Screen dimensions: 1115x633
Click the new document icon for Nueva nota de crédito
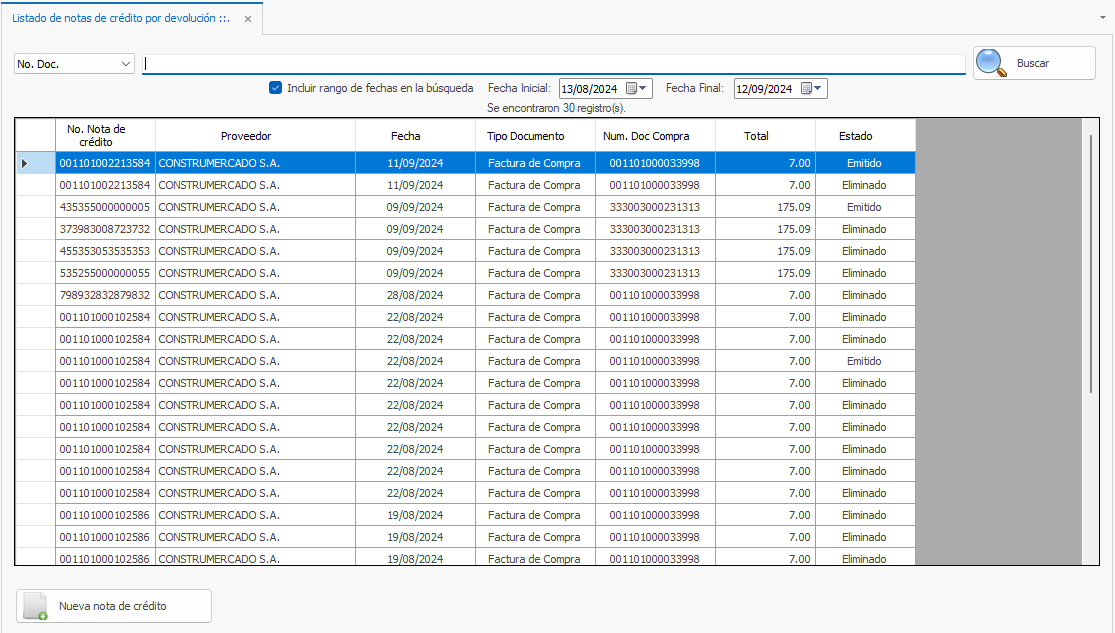click(36, 606)
